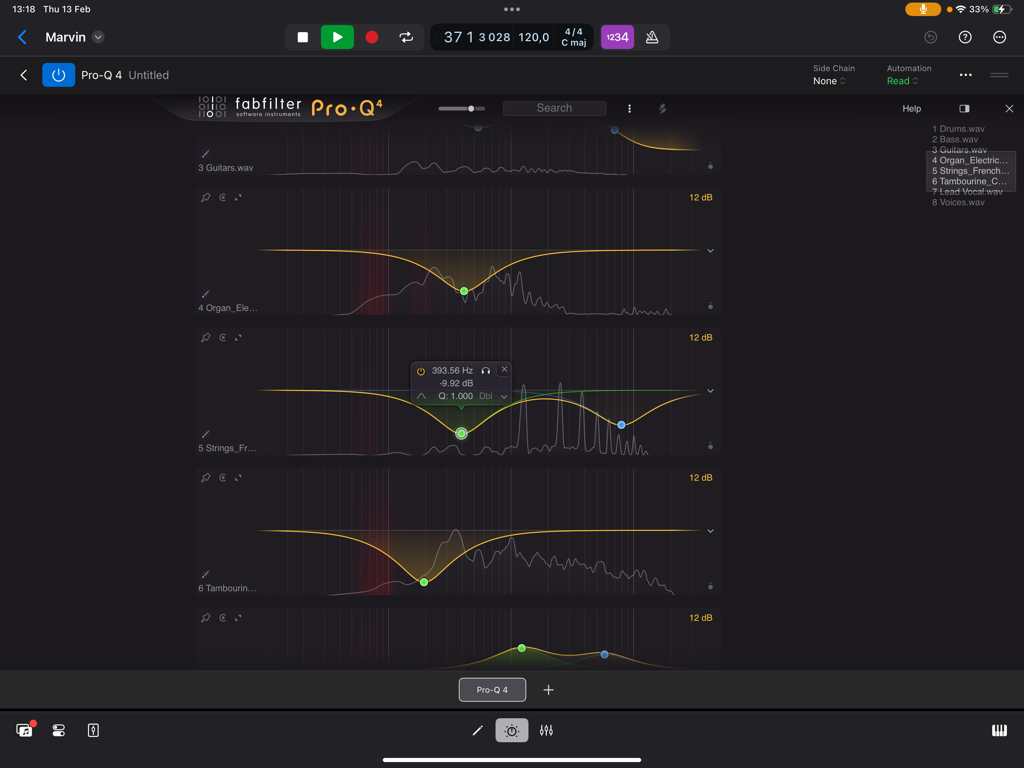Click the lightning preset icon near Search
This screenshot has height=768, width=1024.
coord(662,108)
